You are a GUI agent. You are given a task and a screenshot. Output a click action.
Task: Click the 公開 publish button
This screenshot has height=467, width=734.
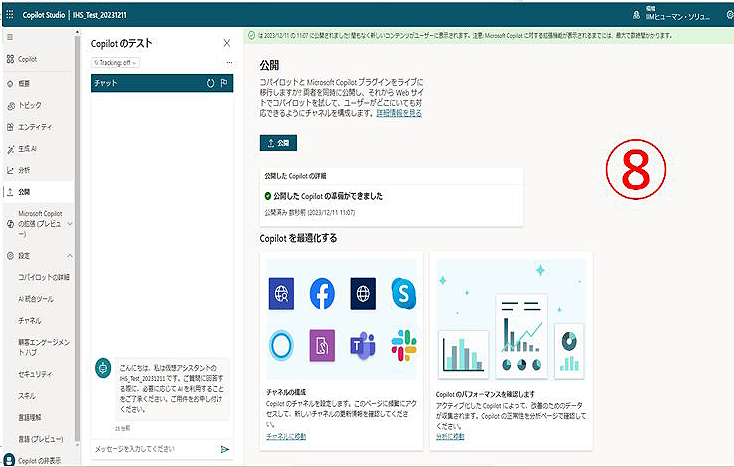pos(278,143)
